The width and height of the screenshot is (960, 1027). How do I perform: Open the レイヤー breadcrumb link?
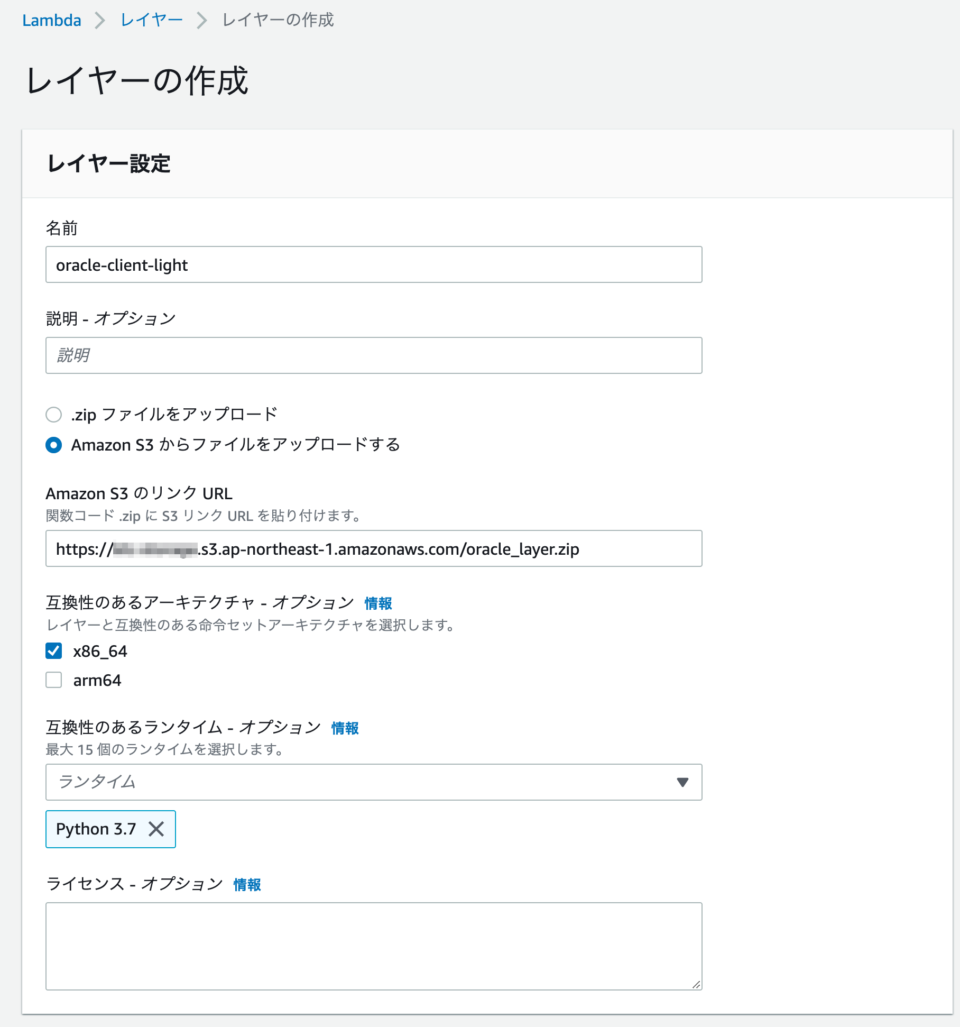(151, 19)
